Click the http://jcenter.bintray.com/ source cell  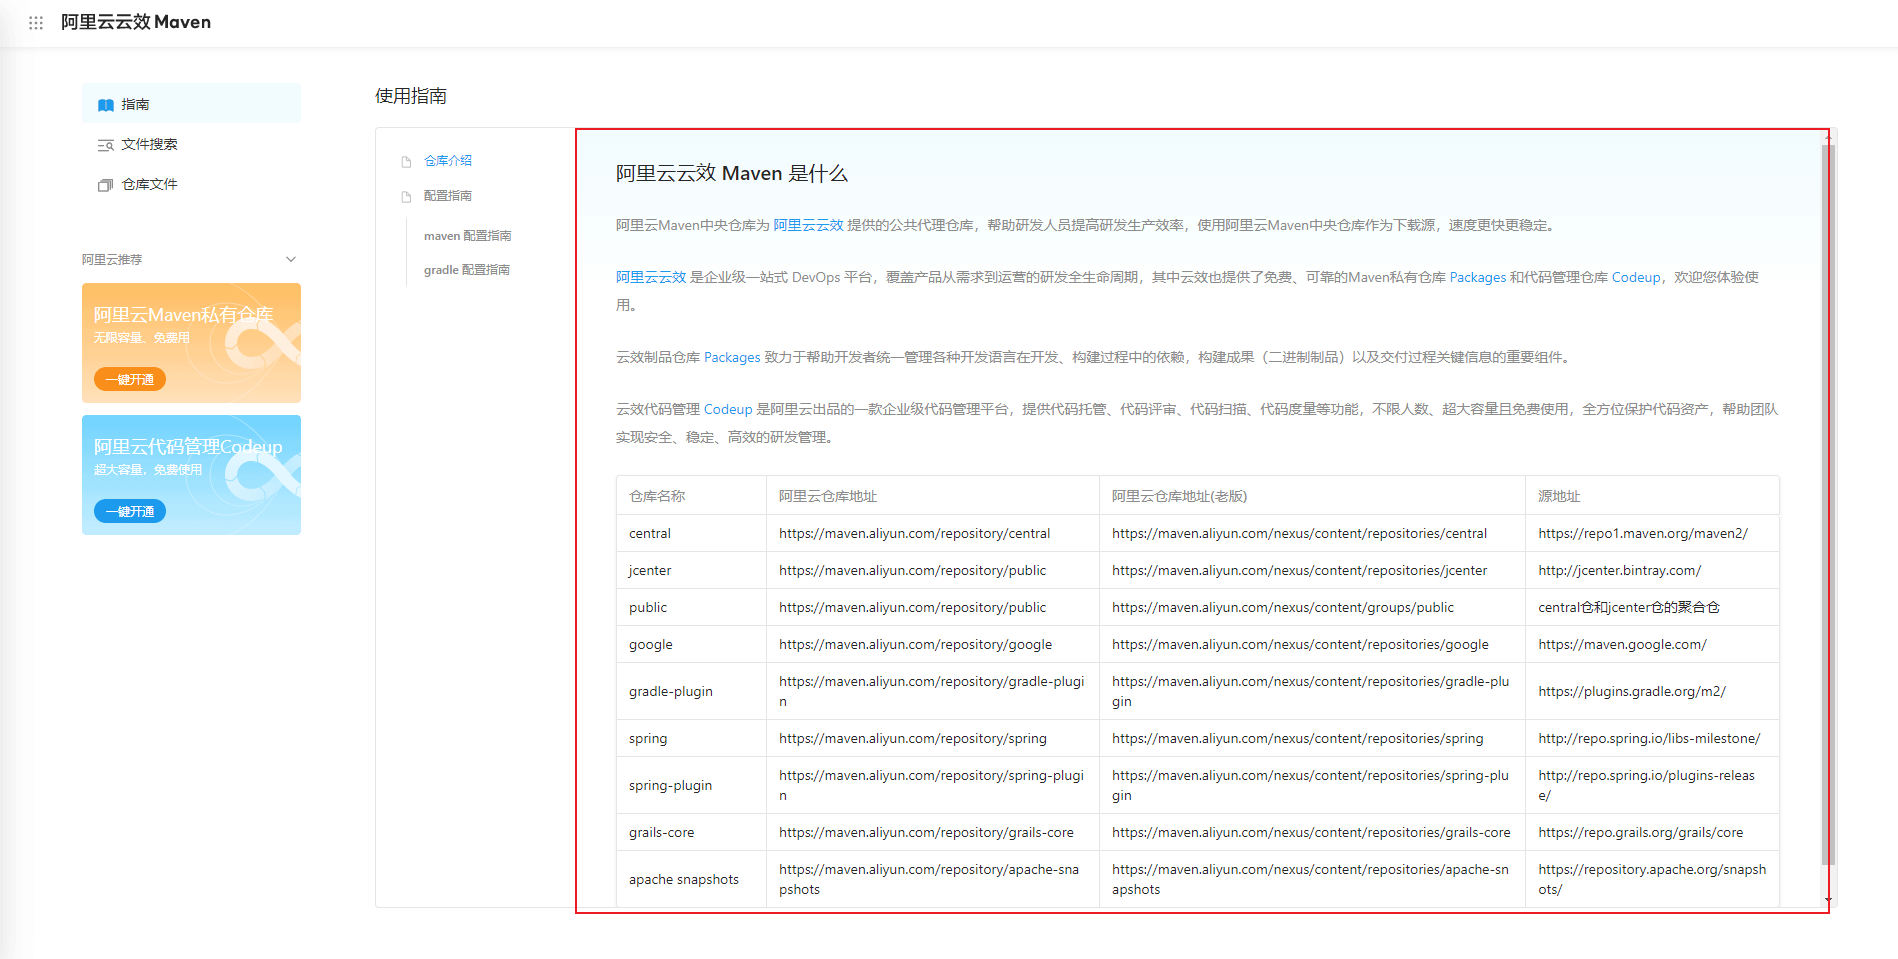(x=1652, y=570)
